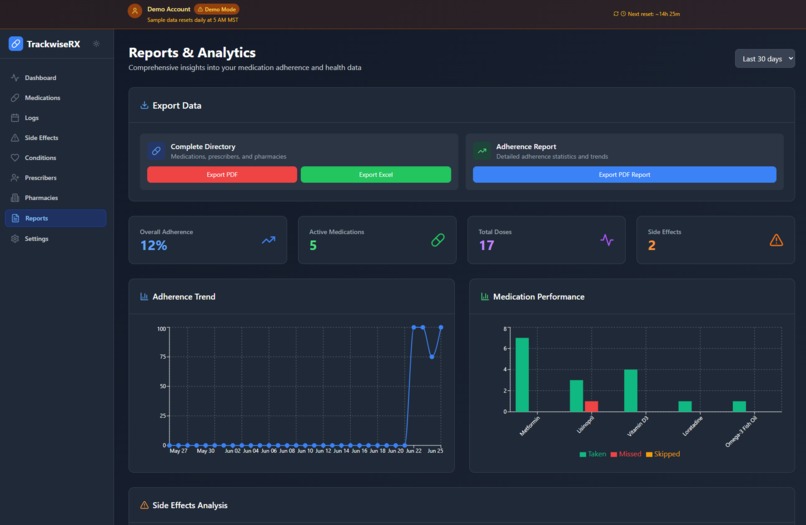Click the TrackwiseRX logo icon

(15, 44)
